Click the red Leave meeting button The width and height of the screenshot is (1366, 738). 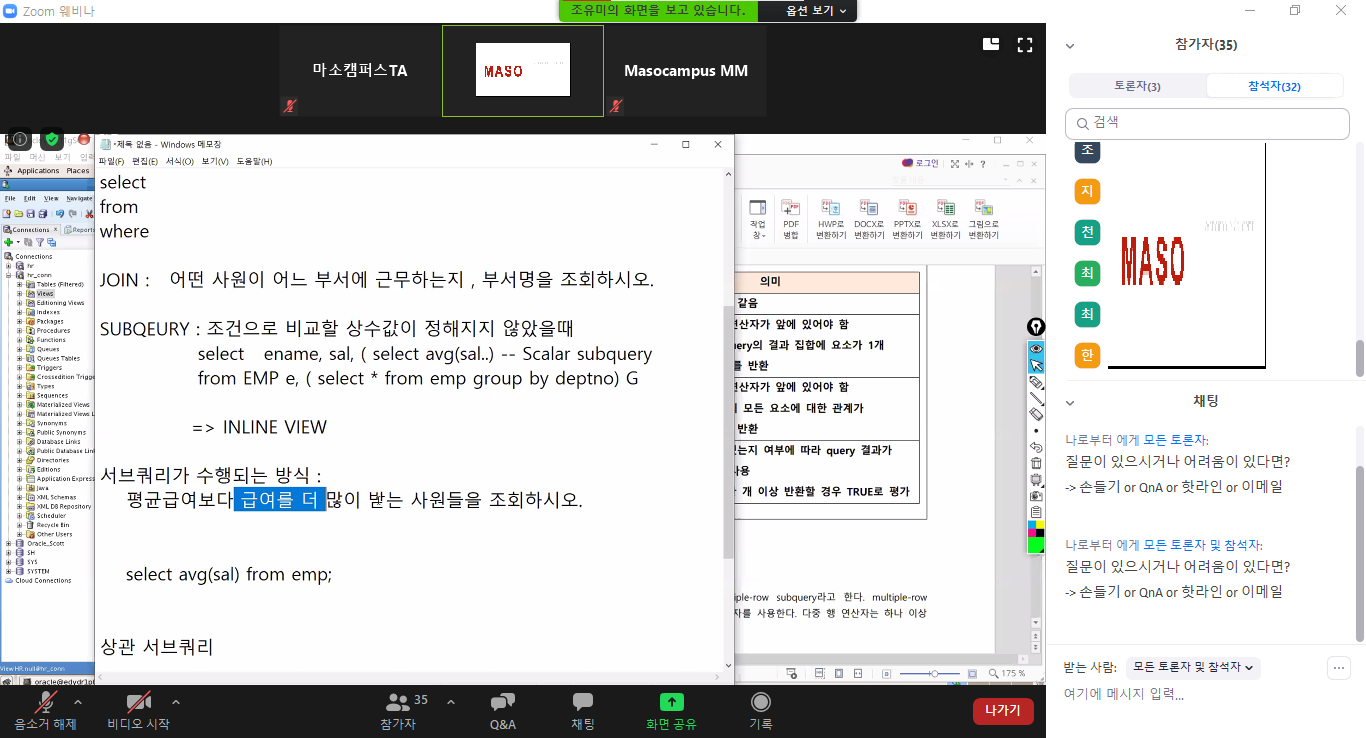1002,710
